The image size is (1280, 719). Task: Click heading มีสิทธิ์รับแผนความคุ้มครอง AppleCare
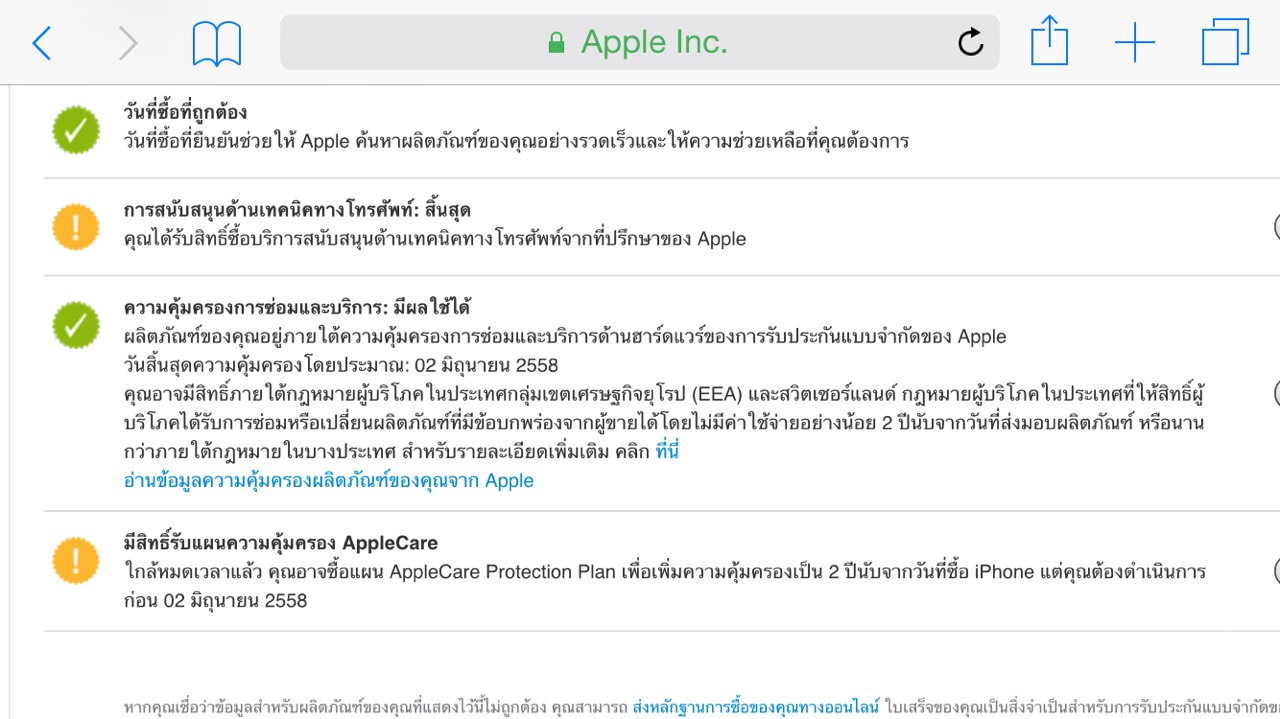[281, 544]
